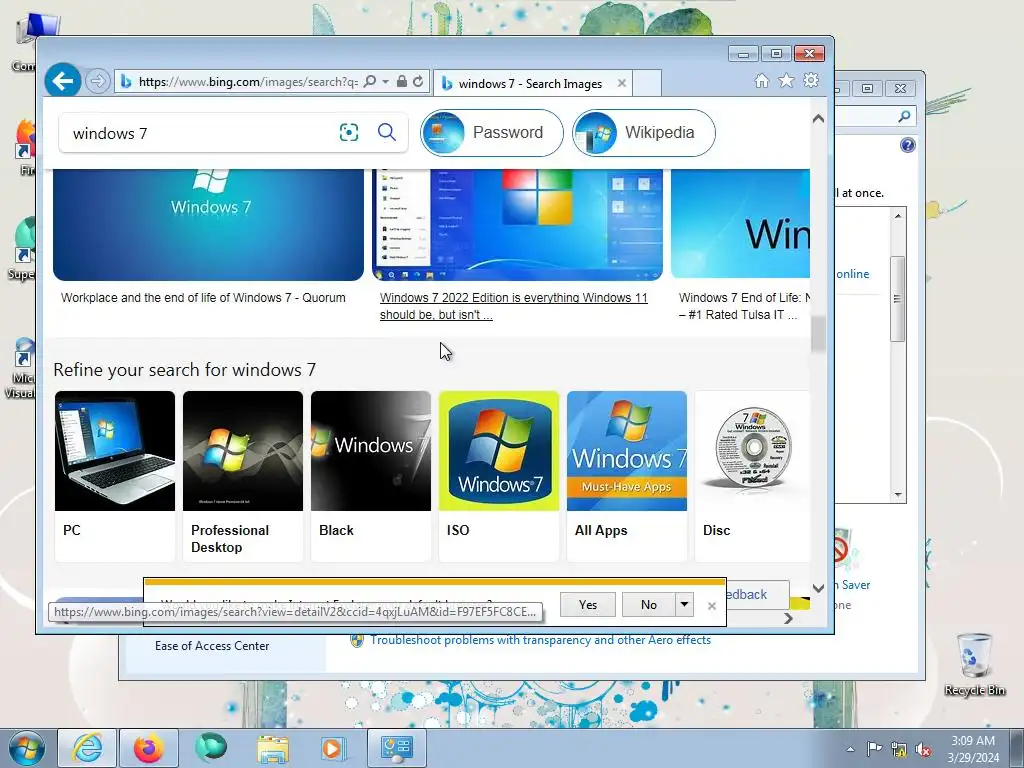Viewport: 1024px width, 768px height.
Task: Click the search icon in Personalization window
Action: (904, 116)
